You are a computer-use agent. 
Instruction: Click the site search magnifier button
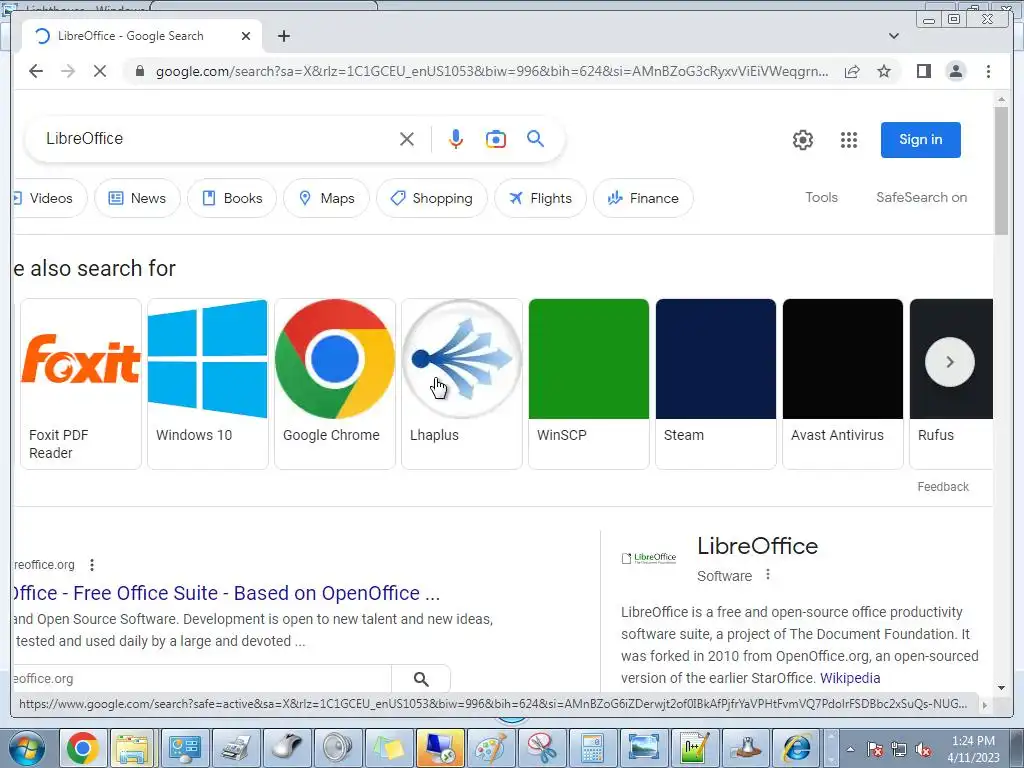click(421, 679)
